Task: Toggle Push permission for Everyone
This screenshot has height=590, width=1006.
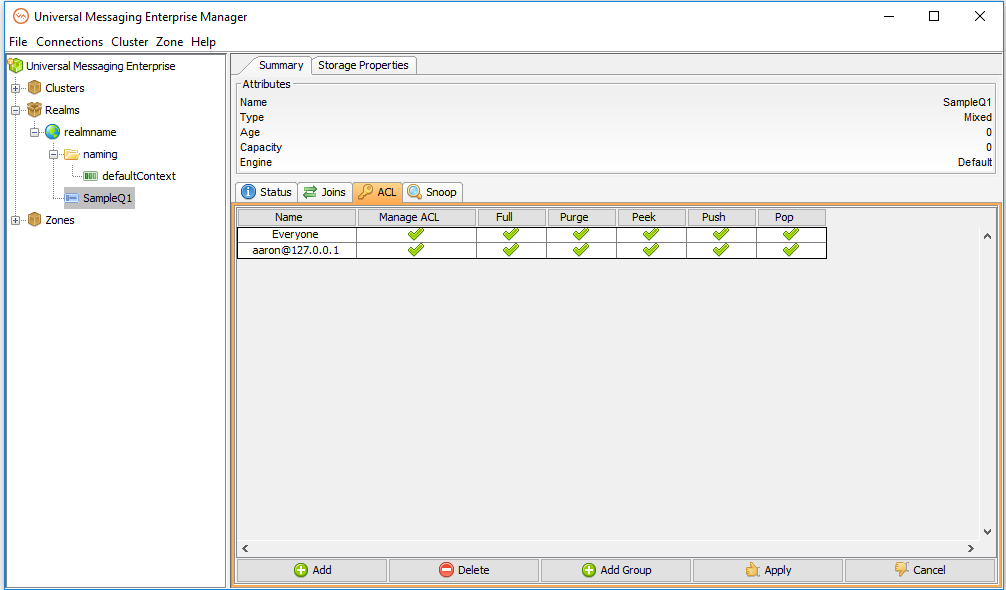Action: (721, 235)
